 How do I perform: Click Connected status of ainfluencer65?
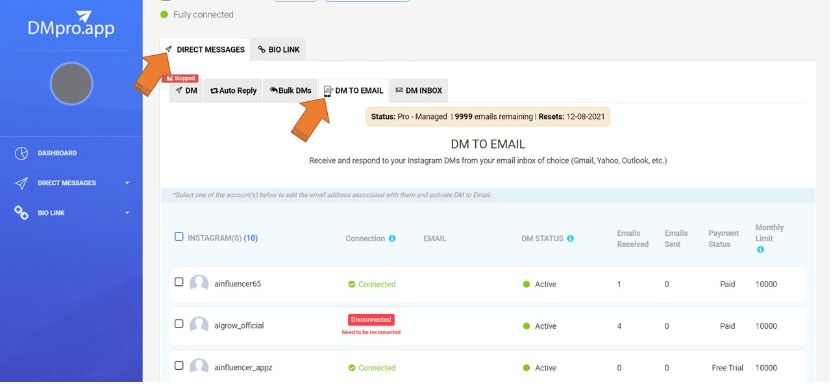(x=372, y=284)
